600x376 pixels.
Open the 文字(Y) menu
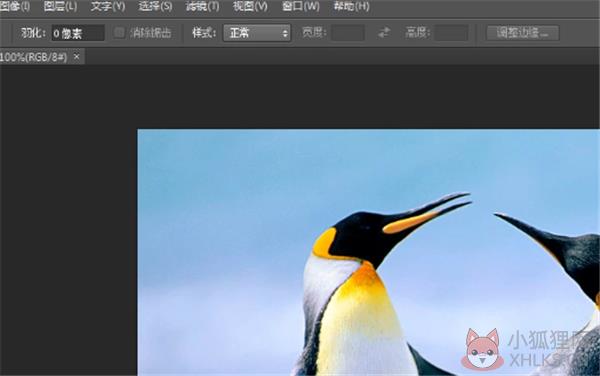tap(108, 6)
